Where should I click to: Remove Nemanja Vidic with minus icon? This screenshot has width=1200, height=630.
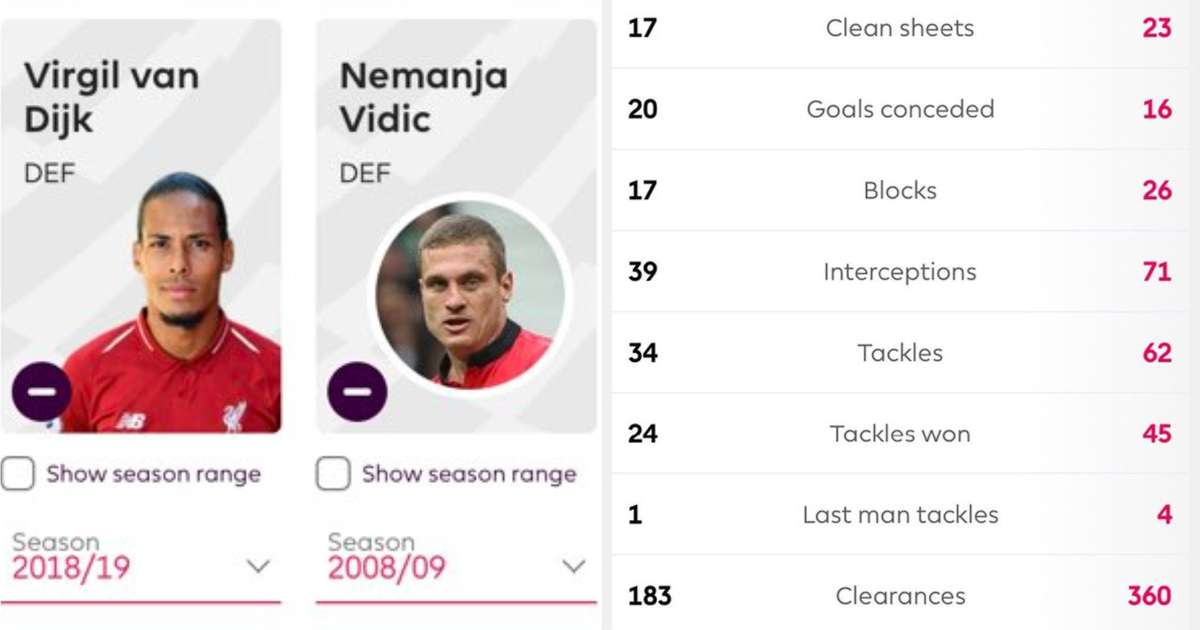pyautogui.click(x=357, y=391)
